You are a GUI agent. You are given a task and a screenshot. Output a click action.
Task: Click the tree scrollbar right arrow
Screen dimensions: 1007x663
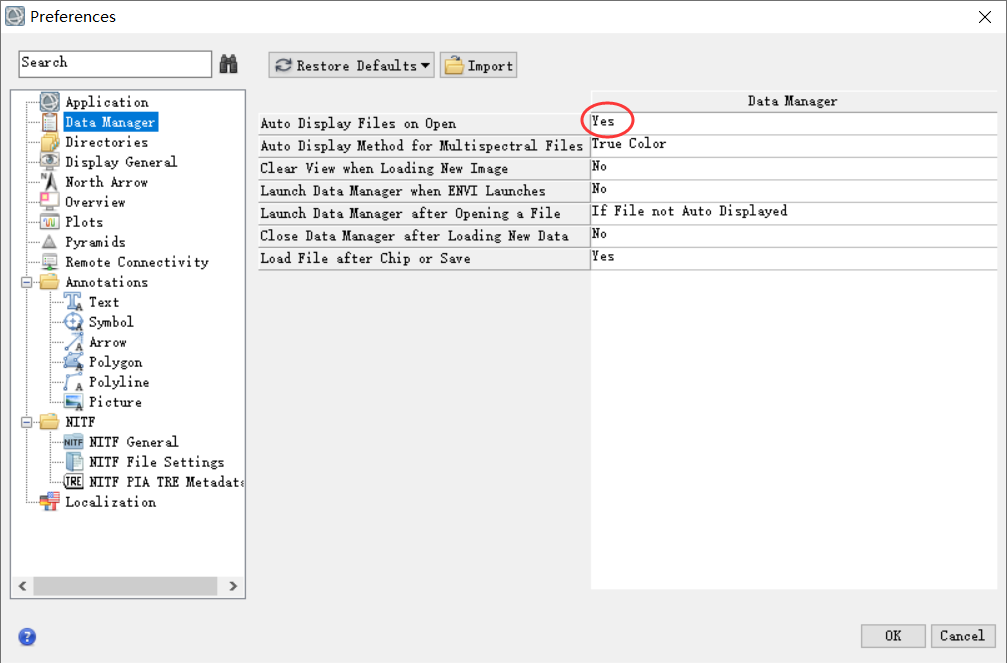(x=233, y=586)
